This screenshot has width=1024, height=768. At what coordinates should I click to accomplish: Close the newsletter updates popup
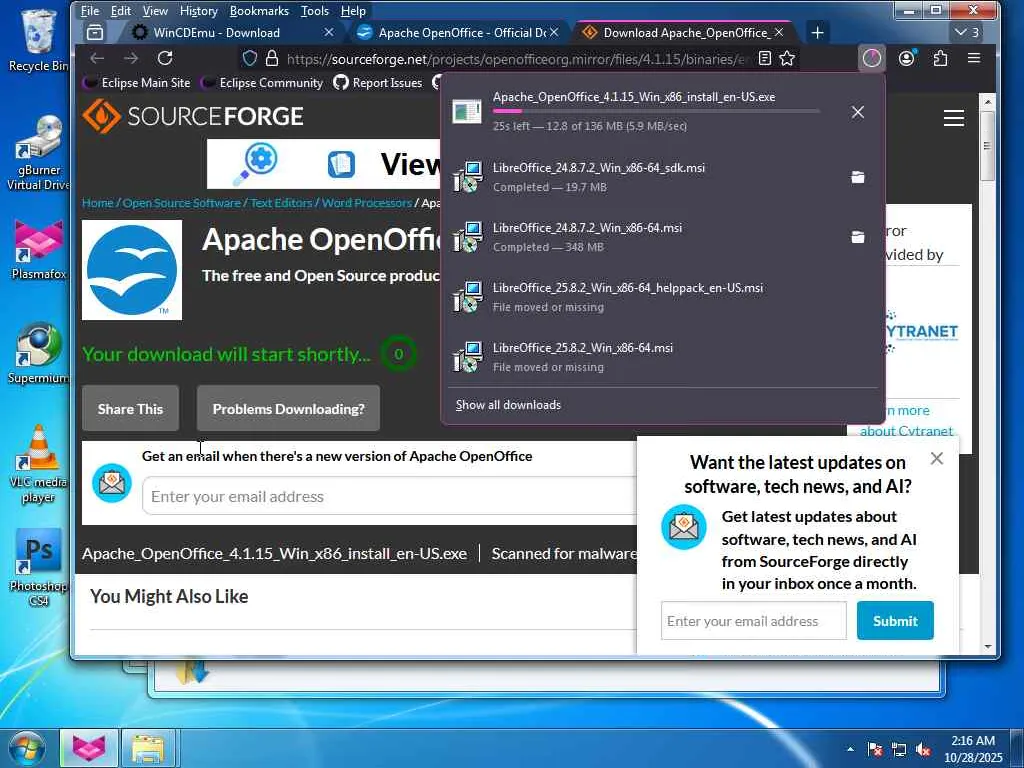point(937,458)
